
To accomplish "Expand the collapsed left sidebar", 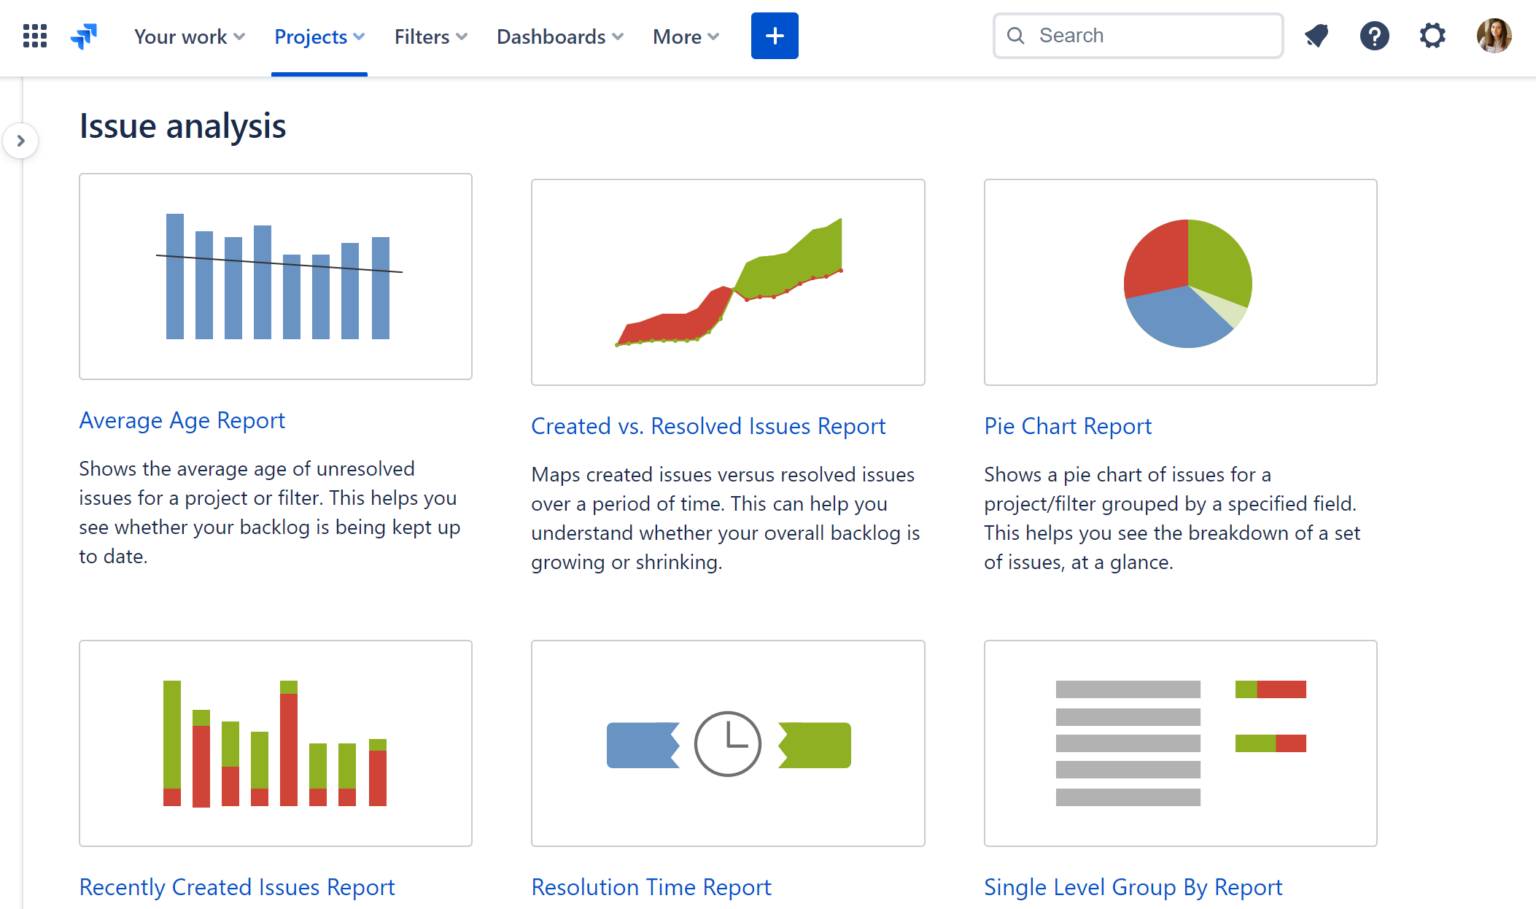I will 21,140.
